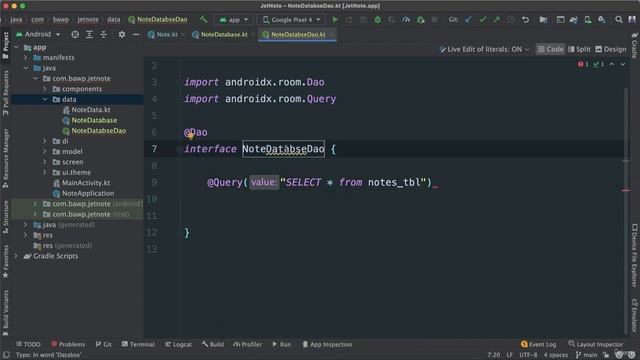Click Git update project blue check arrow
The image size is (640, 360).
[x=468, y=19]
